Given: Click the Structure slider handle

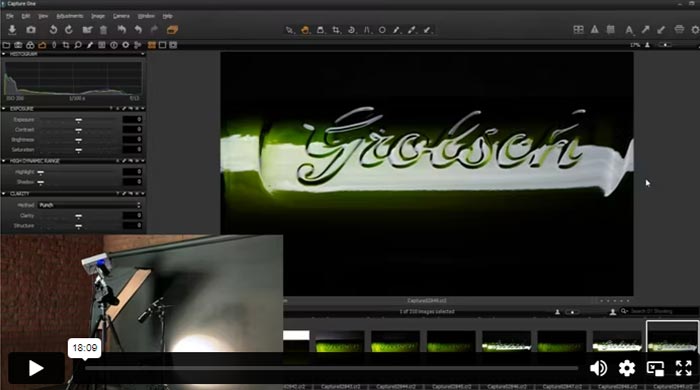Looking at the screenshot, I should 79,226.
